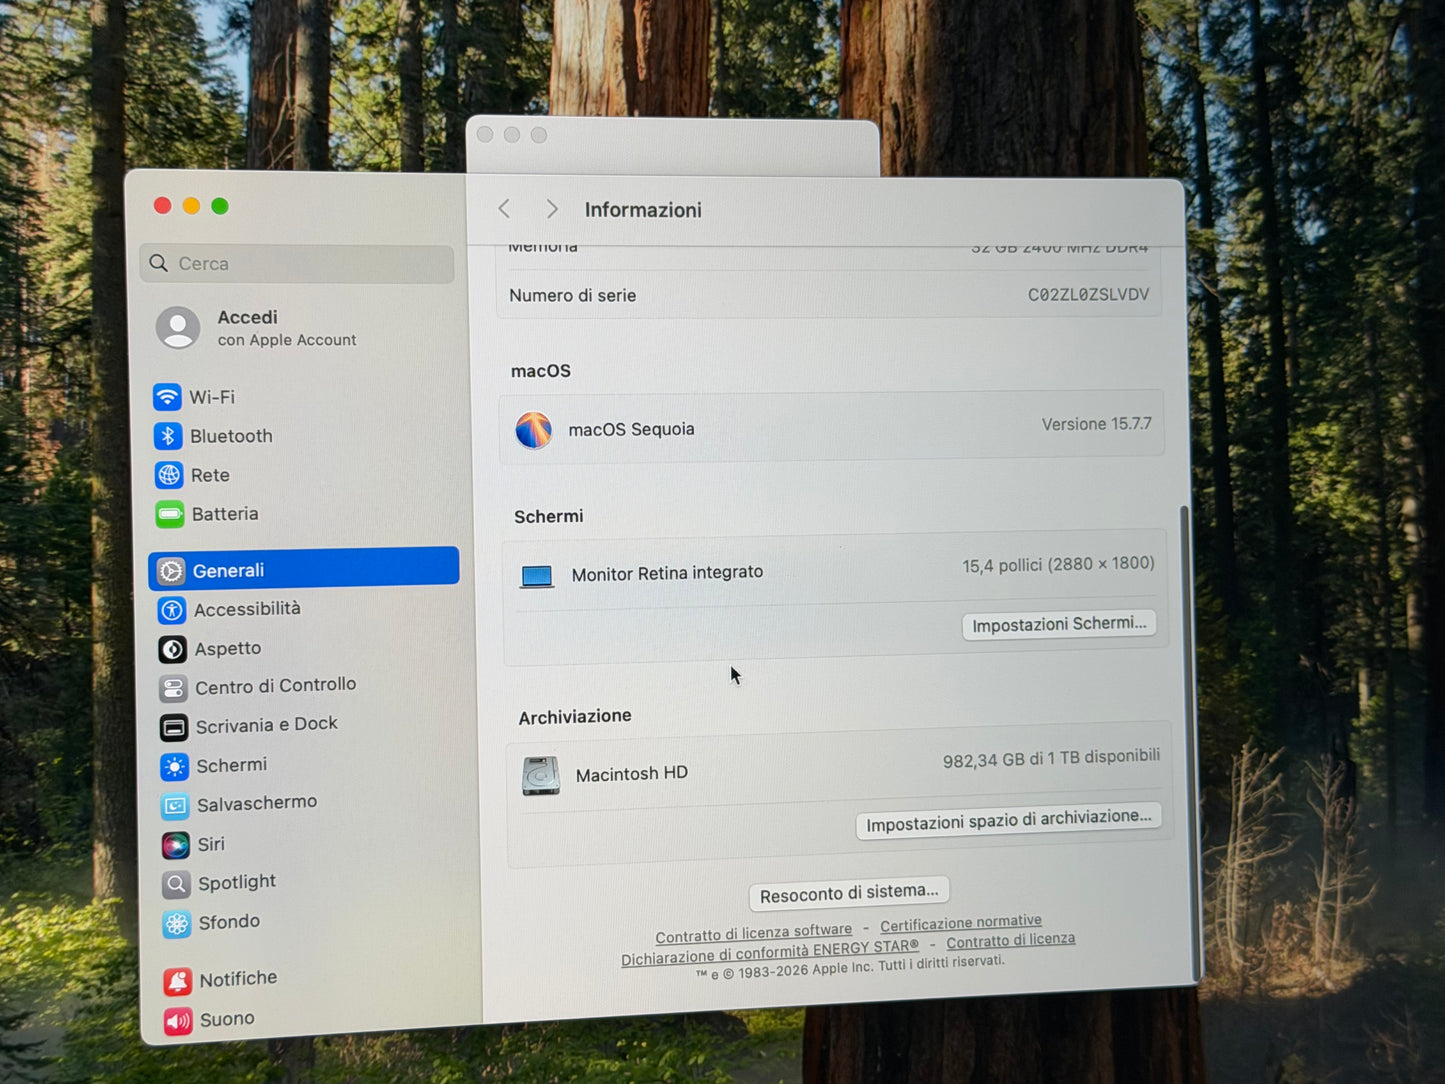This screenshot has height=1084, width=1445.
Task: Open the Wi-Fi settings icon
Action: (167, 397)
